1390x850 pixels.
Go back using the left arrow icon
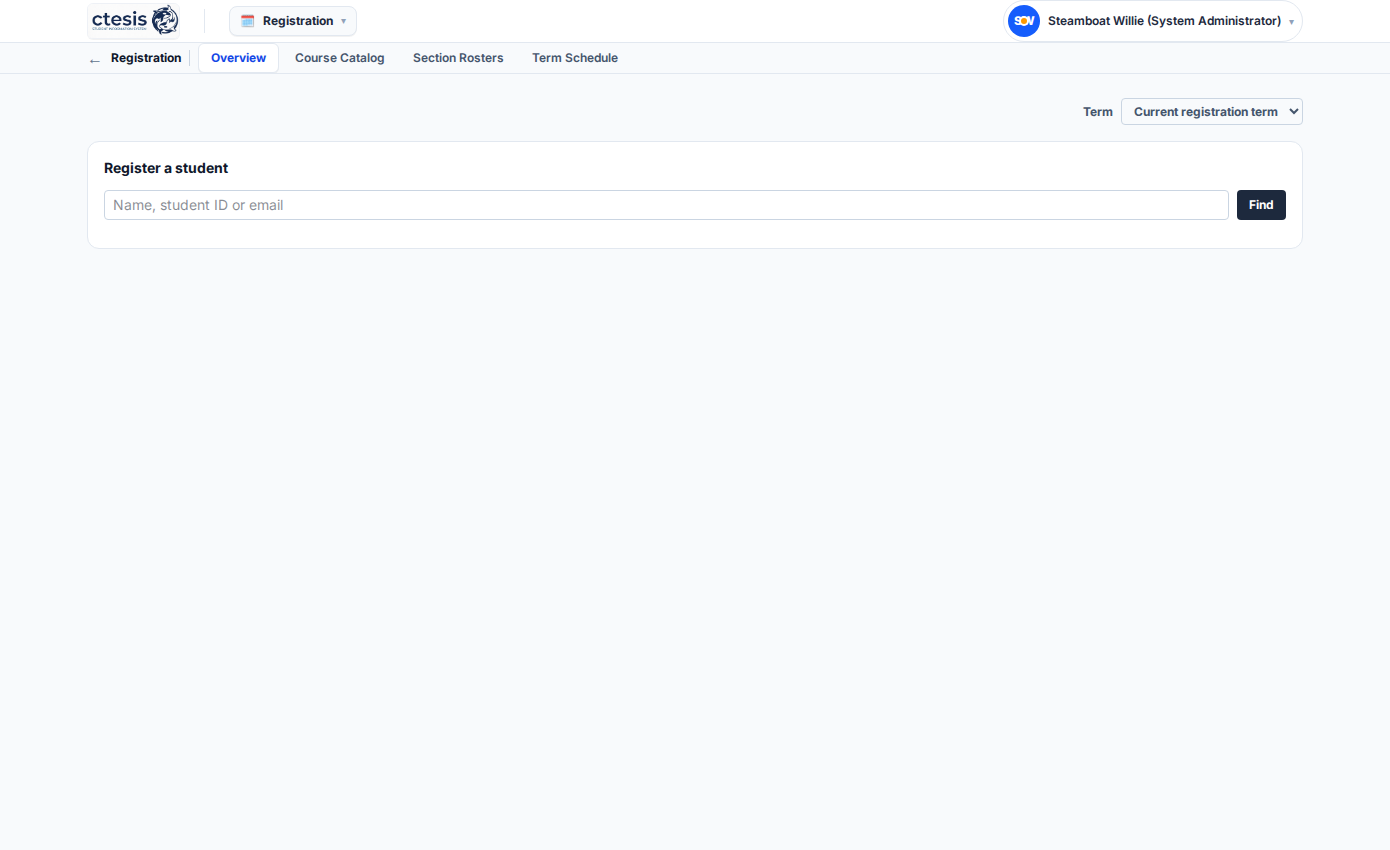(95, 60)
